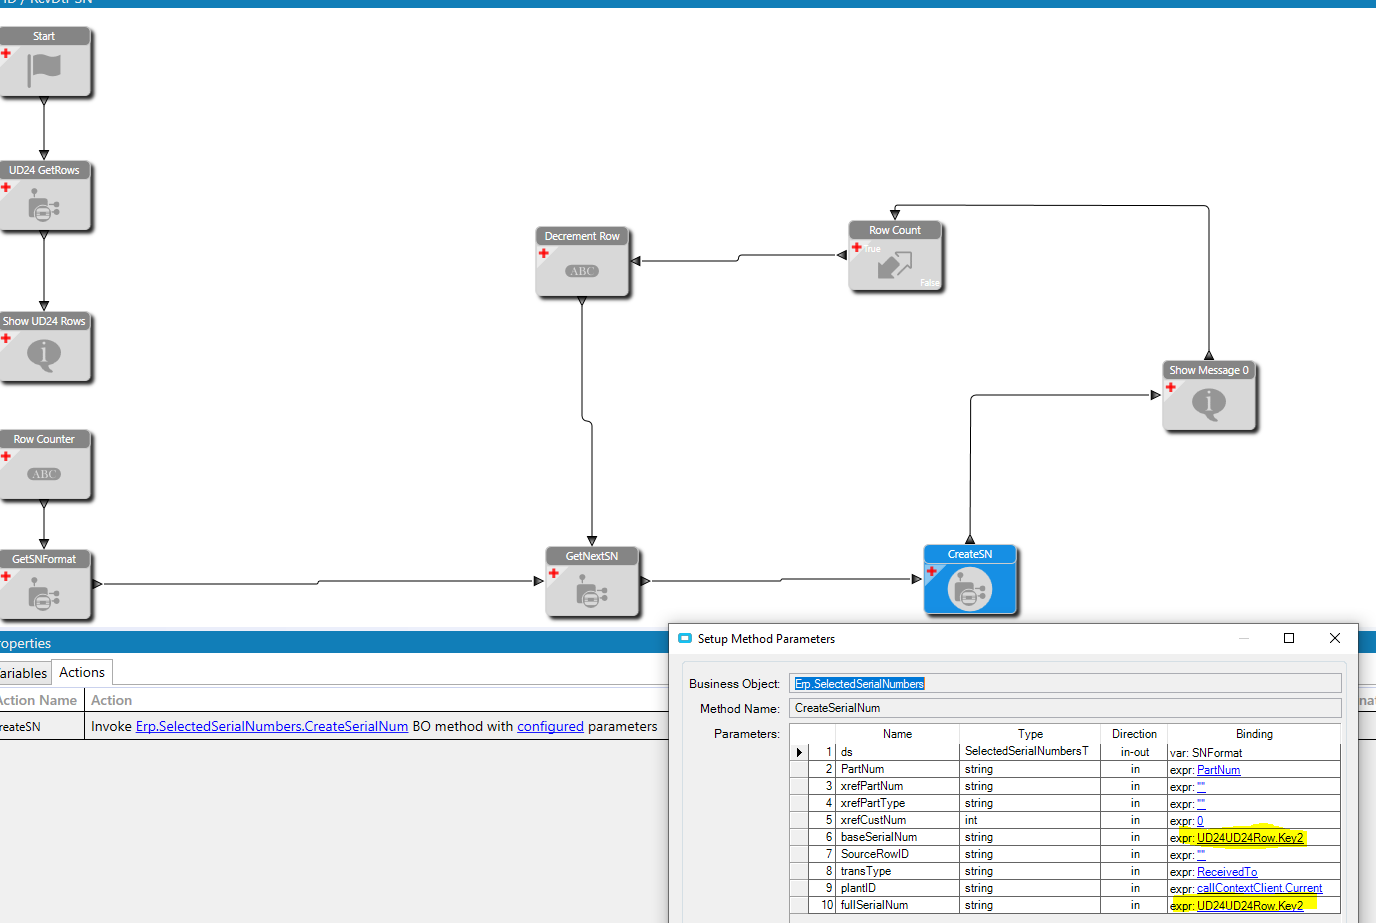Click the callContextClient.Current binding link
Screen dimensions: 1376x923
(x=1259, y=888)
